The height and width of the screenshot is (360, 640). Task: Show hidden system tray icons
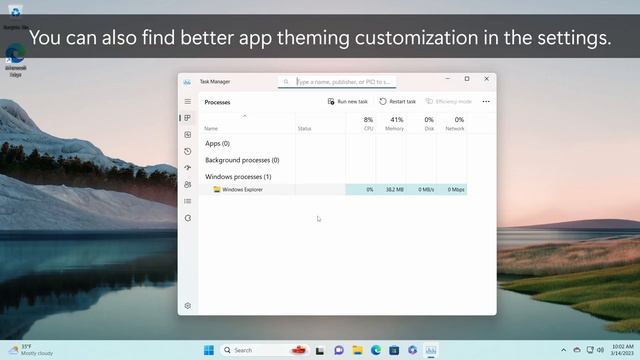coord(564,350)
